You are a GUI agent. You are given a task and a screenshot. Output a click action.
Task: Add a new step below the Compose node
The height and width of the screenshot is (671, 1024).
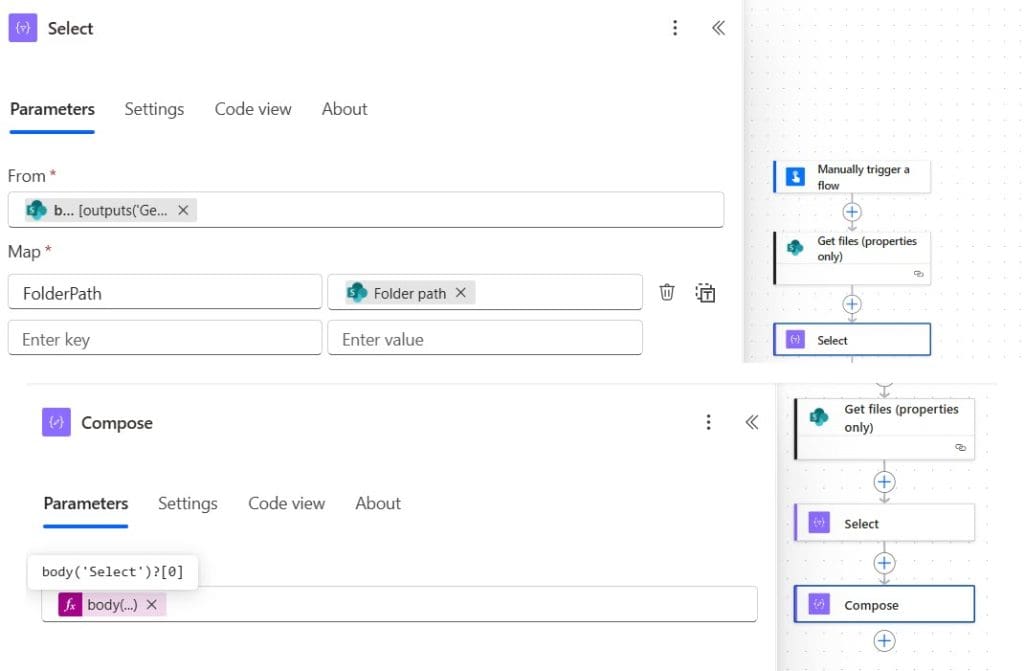point(884,641)
